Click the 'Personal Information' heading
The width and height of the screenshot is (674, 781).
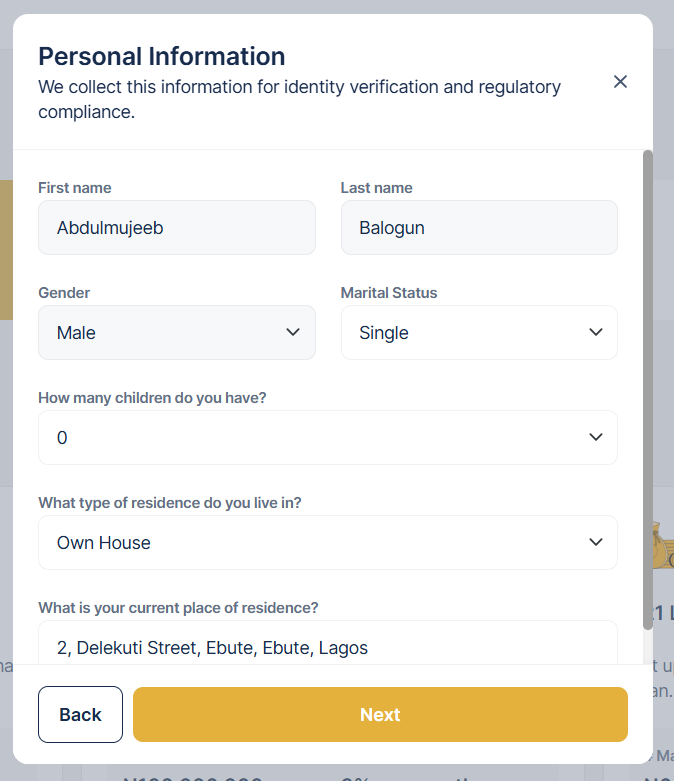162,56
